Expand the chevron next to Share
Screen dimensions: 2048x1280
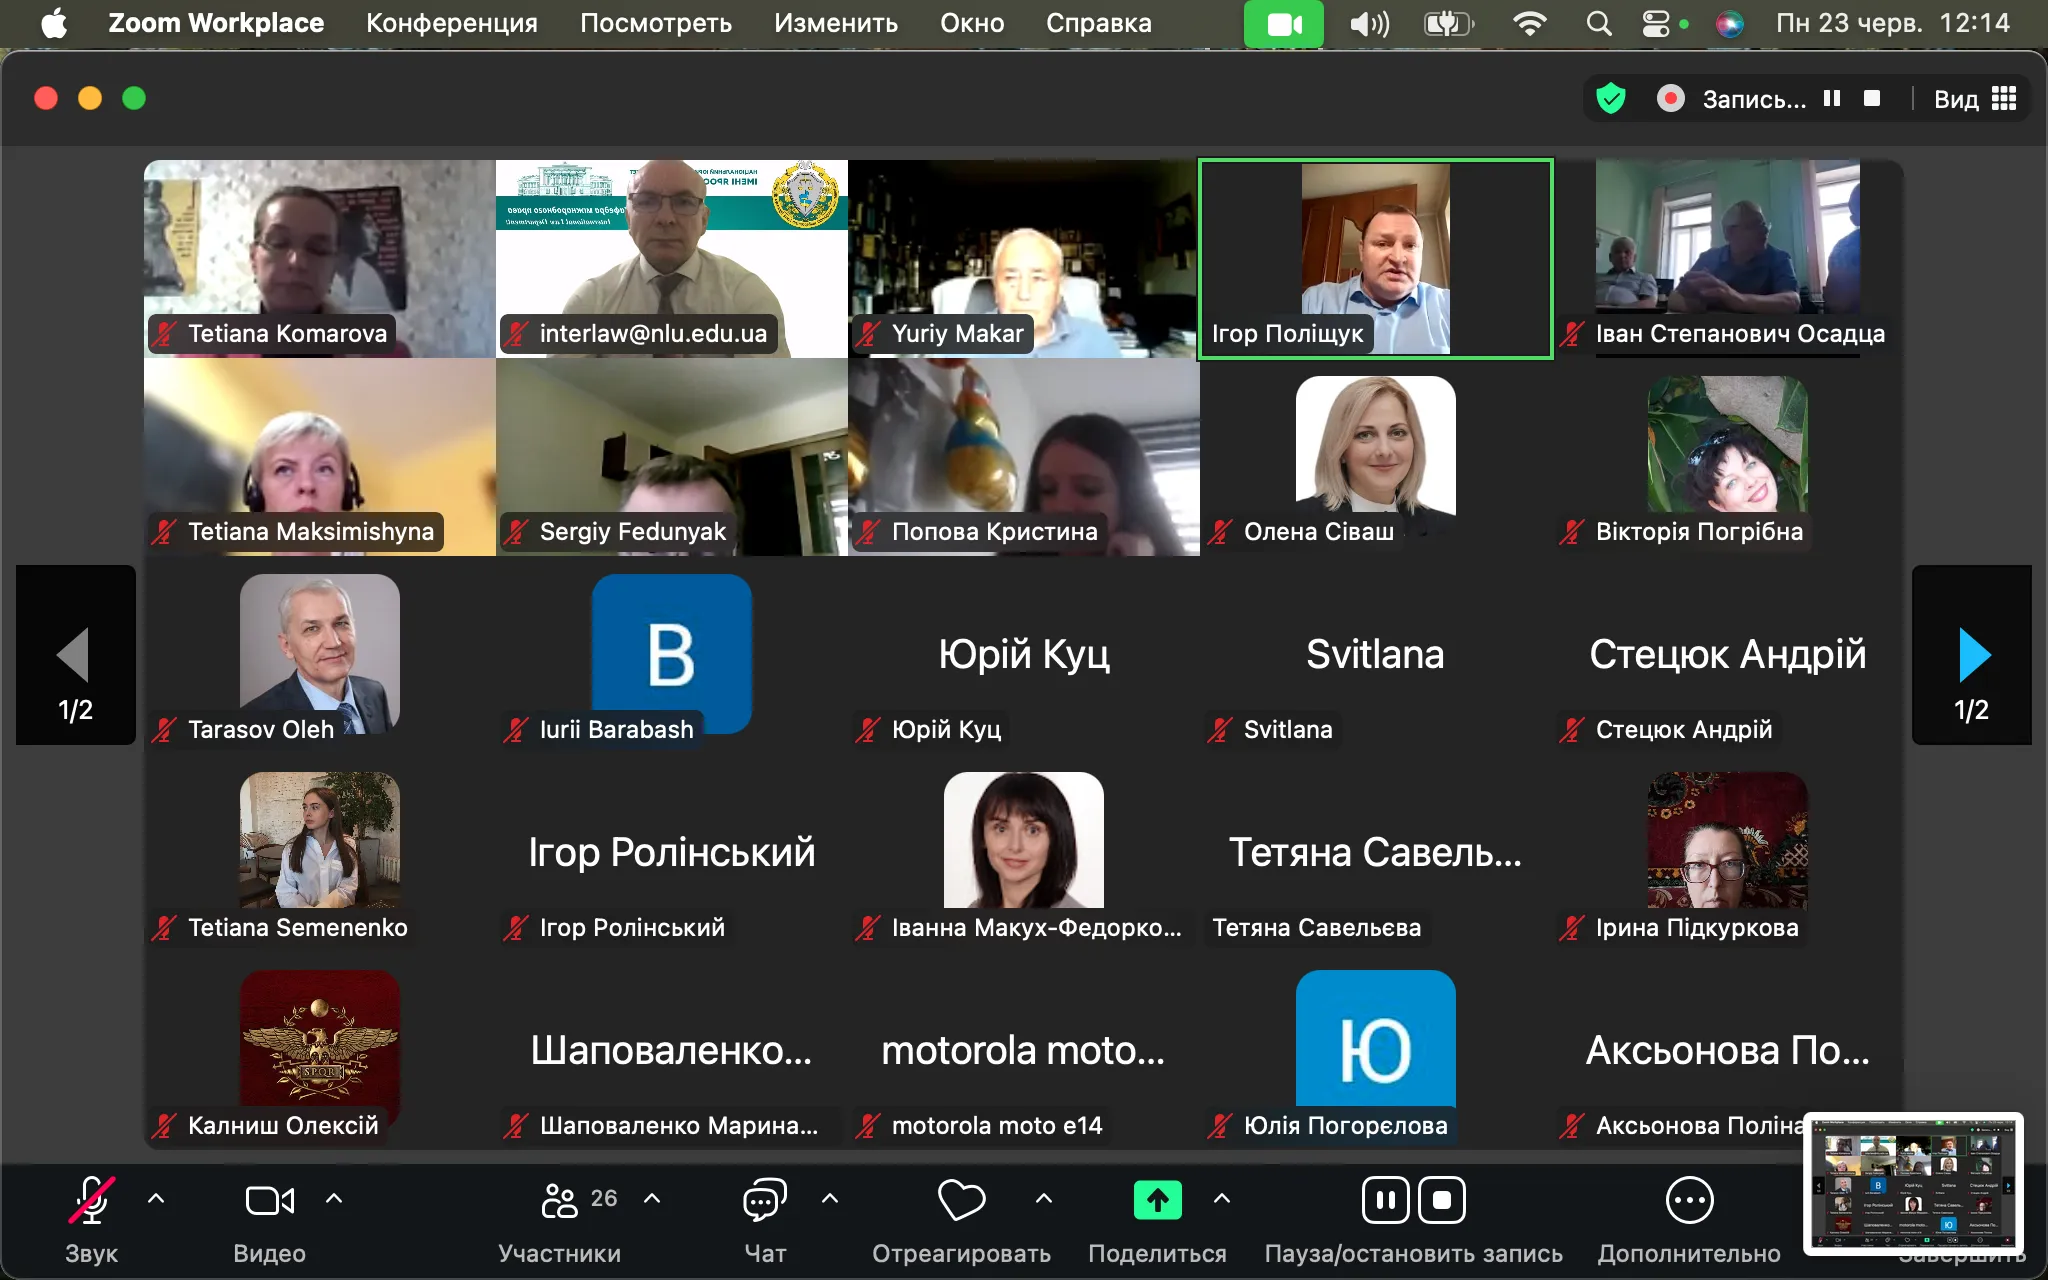[1222, 1198]
